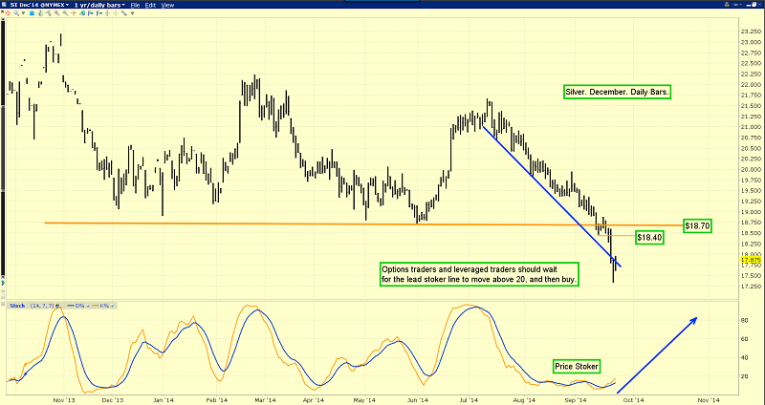The width and height of the screenshot is (765, 405).
Task: Open the Edit menu
Action: [x=151, y=5]
